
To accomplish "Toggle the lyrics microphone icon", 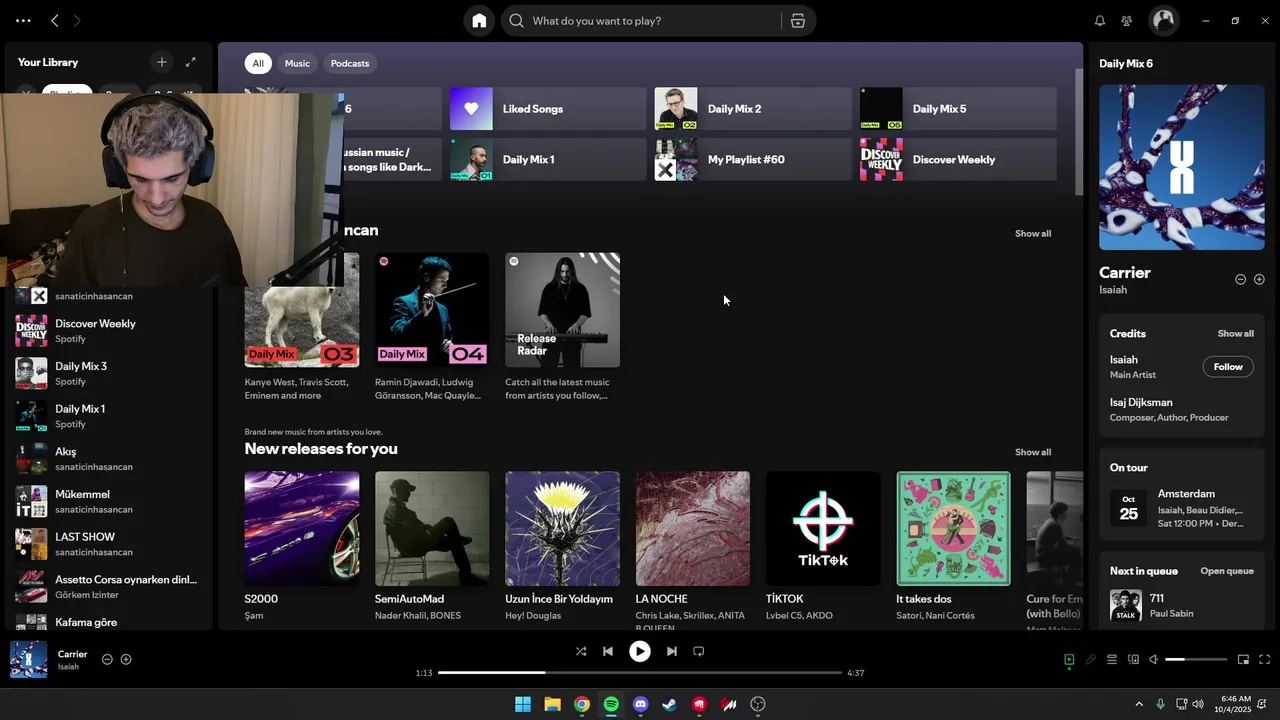I will (x=1091, y=659).
